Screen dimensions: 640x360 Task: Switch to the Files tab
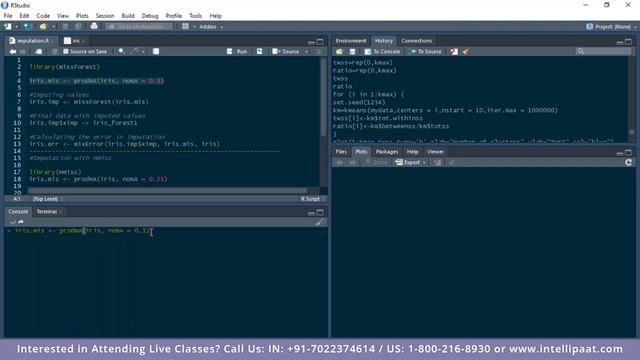341,152
